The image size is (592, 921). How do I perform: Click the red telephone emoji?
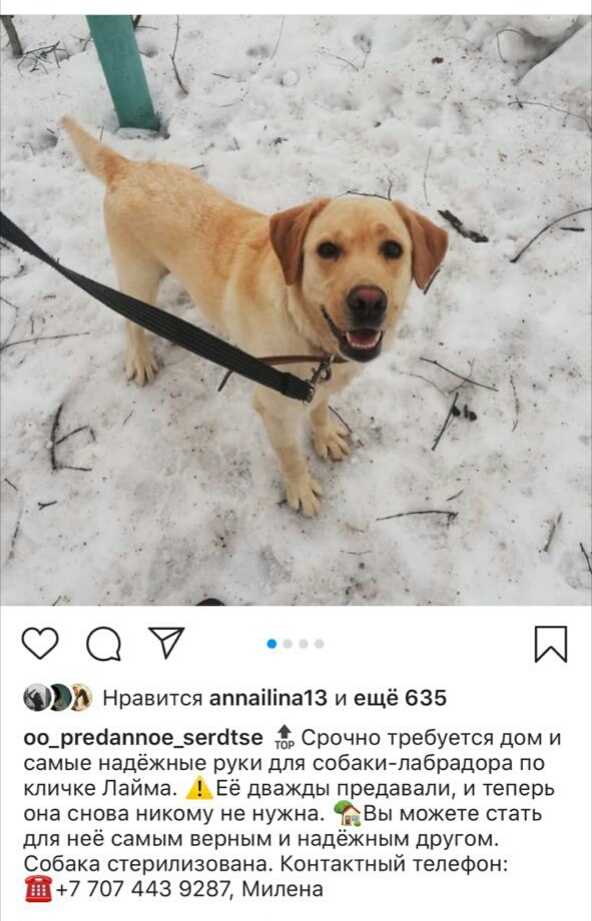click(39, 889)
